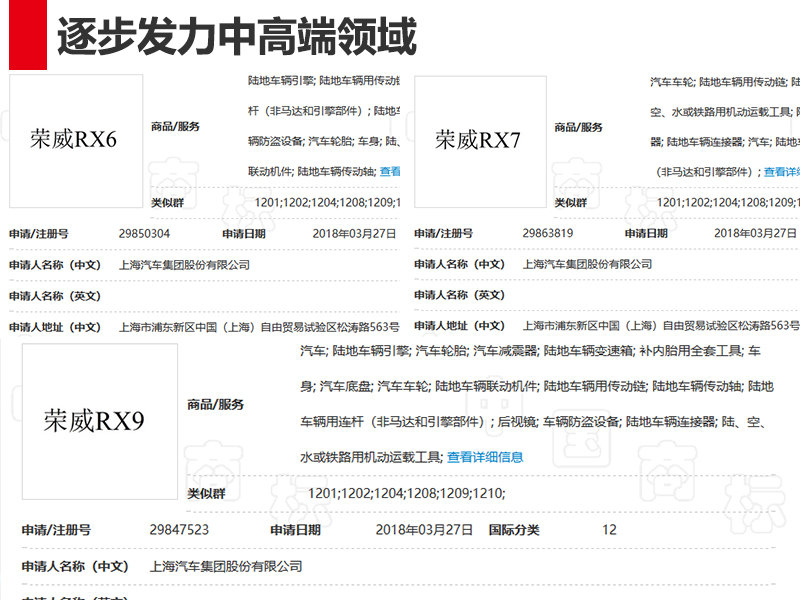Open the 荣威RX9 trademark image
Viewport: 800px width, 600px height.
coord(100,421)
